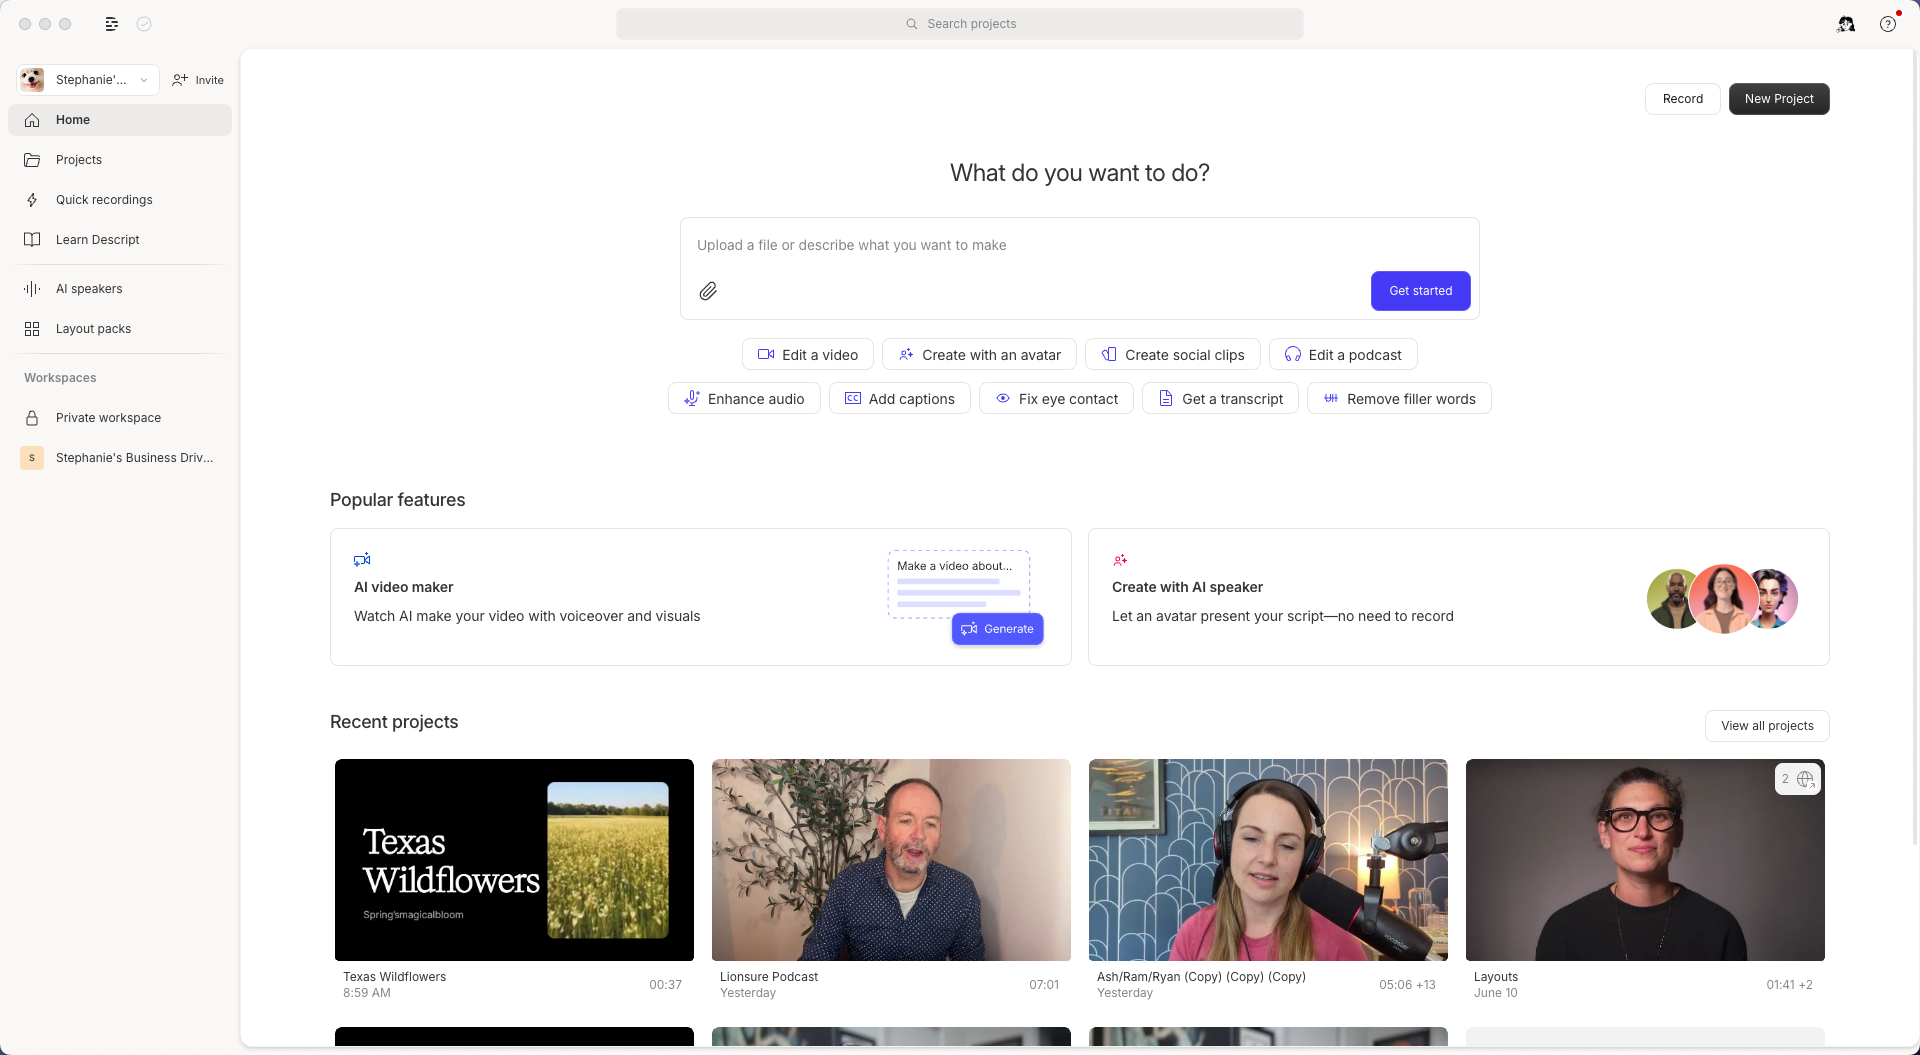1920x1055 pixels.
Task: Click the Search projects field
Action: (x=960, y=23)
